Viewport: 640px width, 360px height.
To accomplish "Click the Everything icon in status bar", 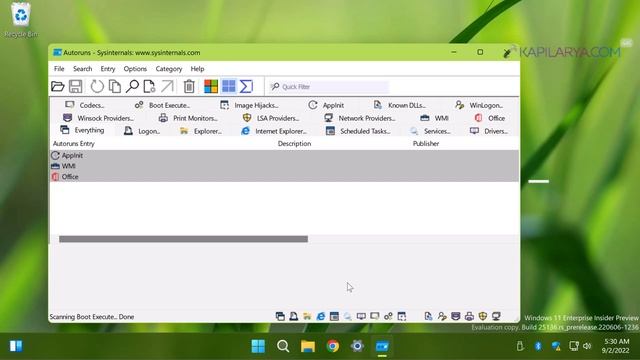I will coord(280,316).
